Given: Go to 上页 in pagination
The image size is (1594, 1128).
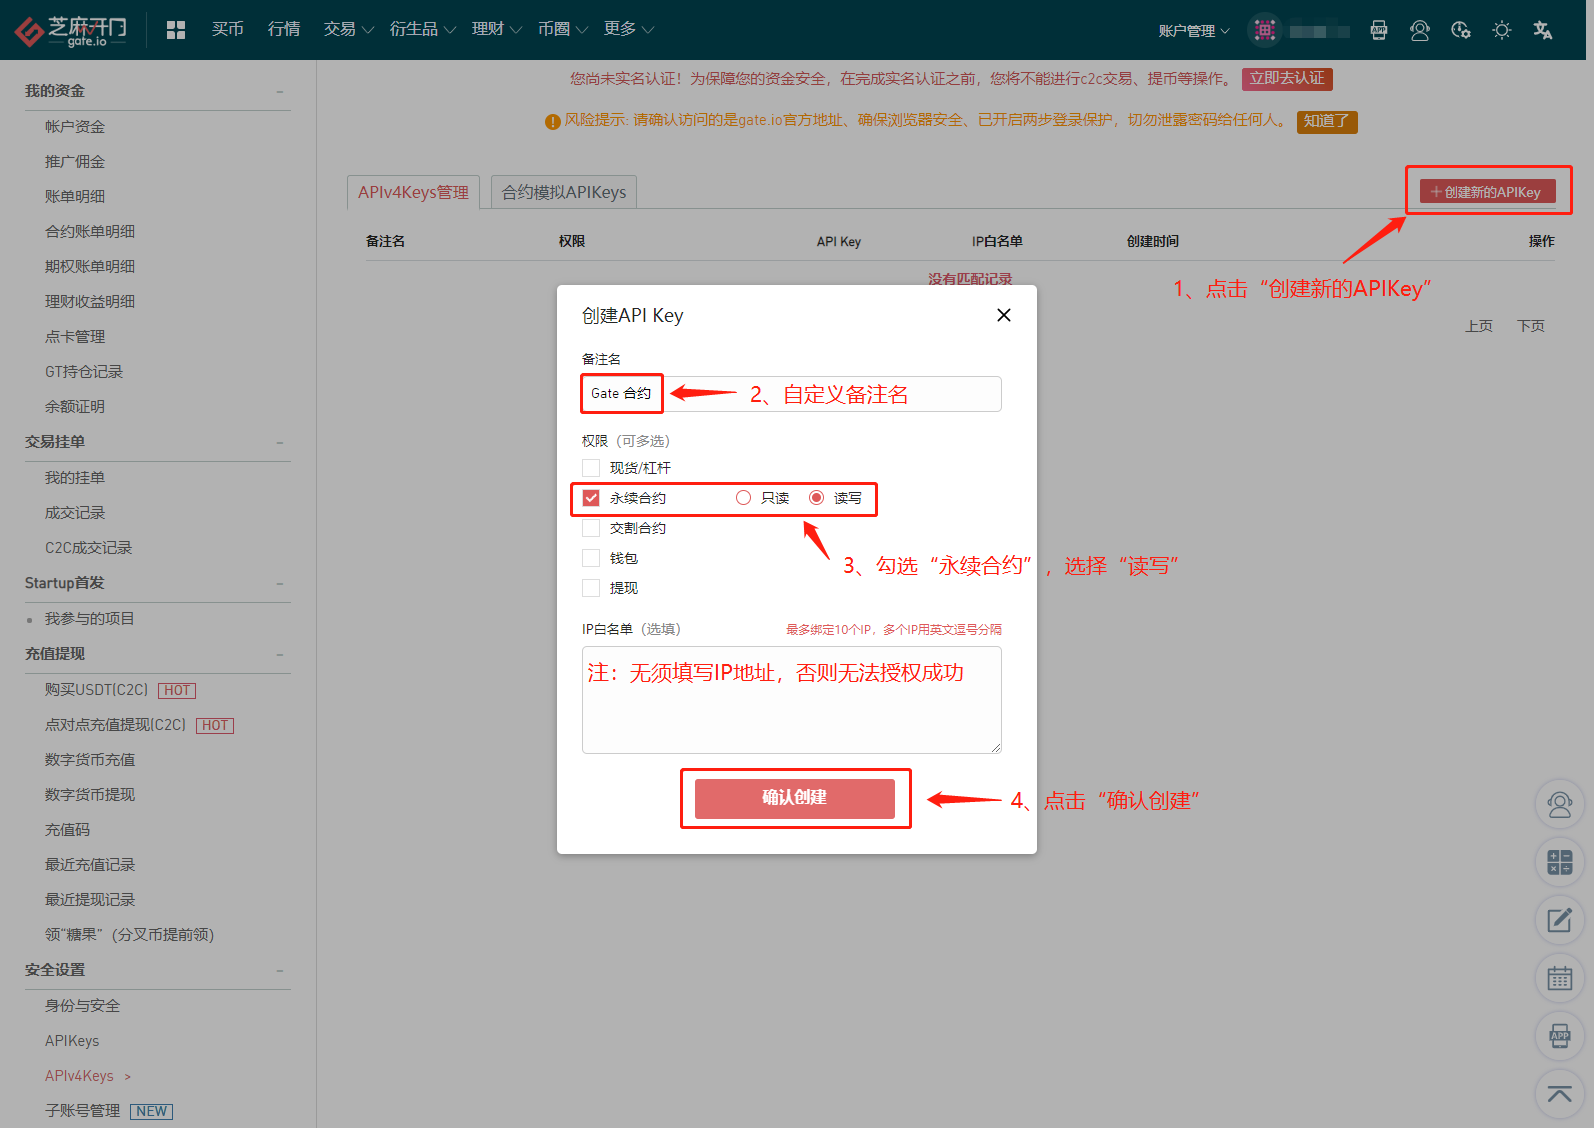Looking at the screenshot, I should 1479,326.
